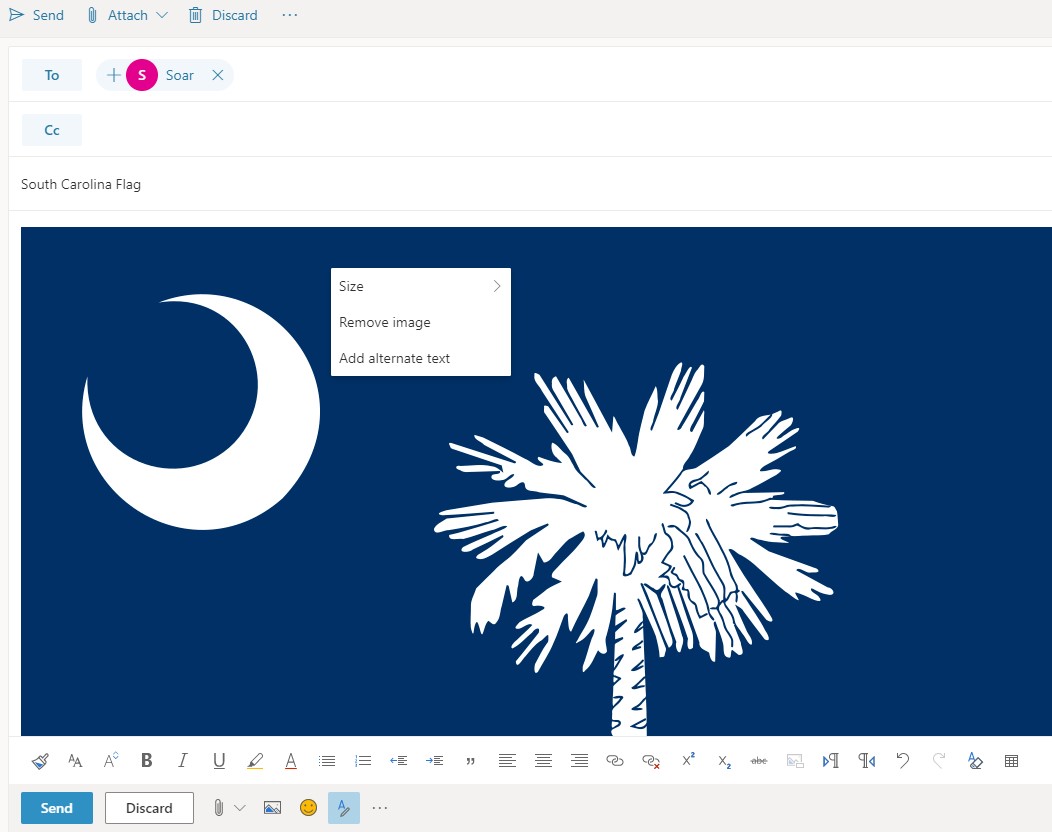The image size is (1052, 832).
Task: Toggle strikethrough formatting
Action: pyautogui.click(x=759, y=761)
